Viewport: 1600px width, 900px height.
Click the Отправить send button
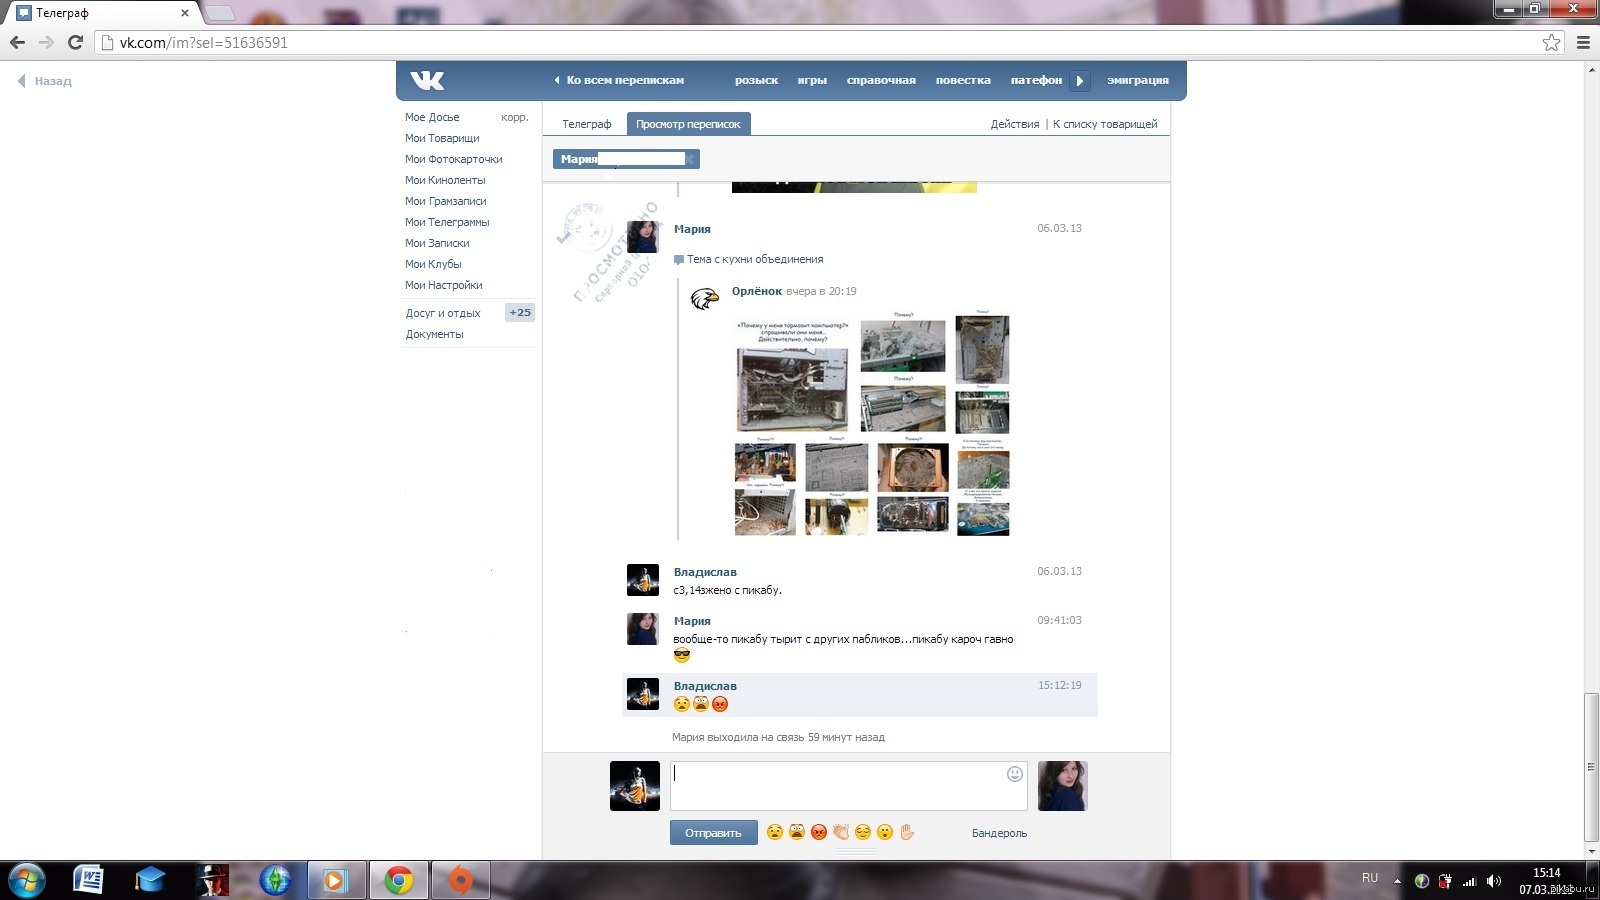click(x=713, y=833)
